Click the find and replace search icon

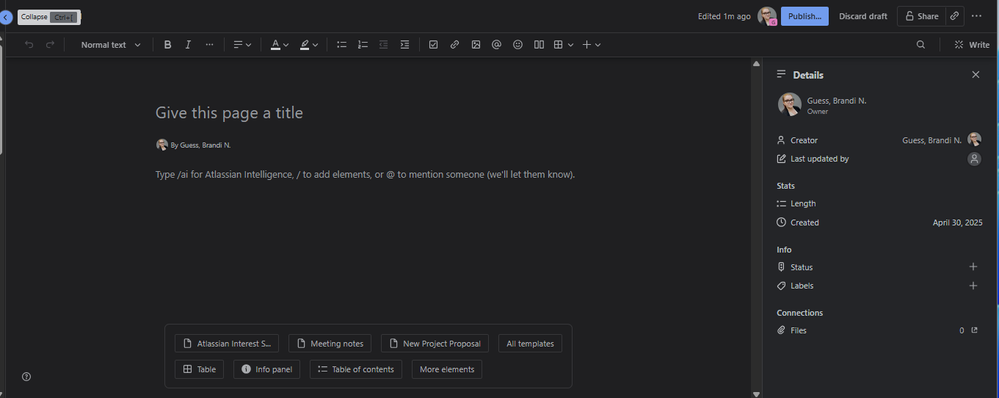point(921,45)
